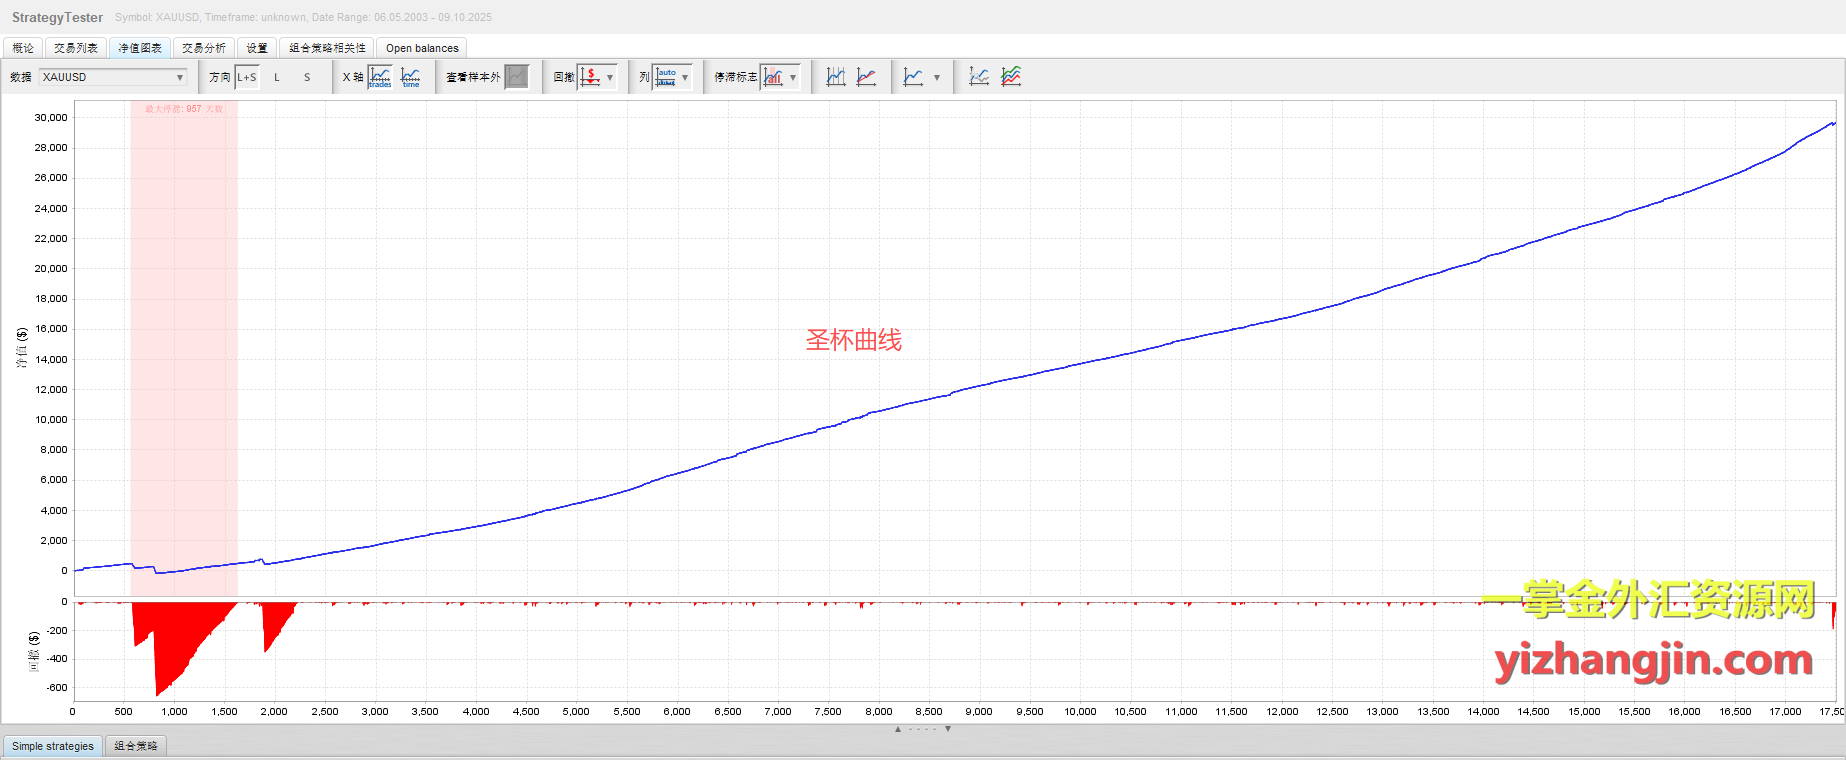Click the drawdown dollar chart icon
The image size is (1846, 760).
(591, 77)
